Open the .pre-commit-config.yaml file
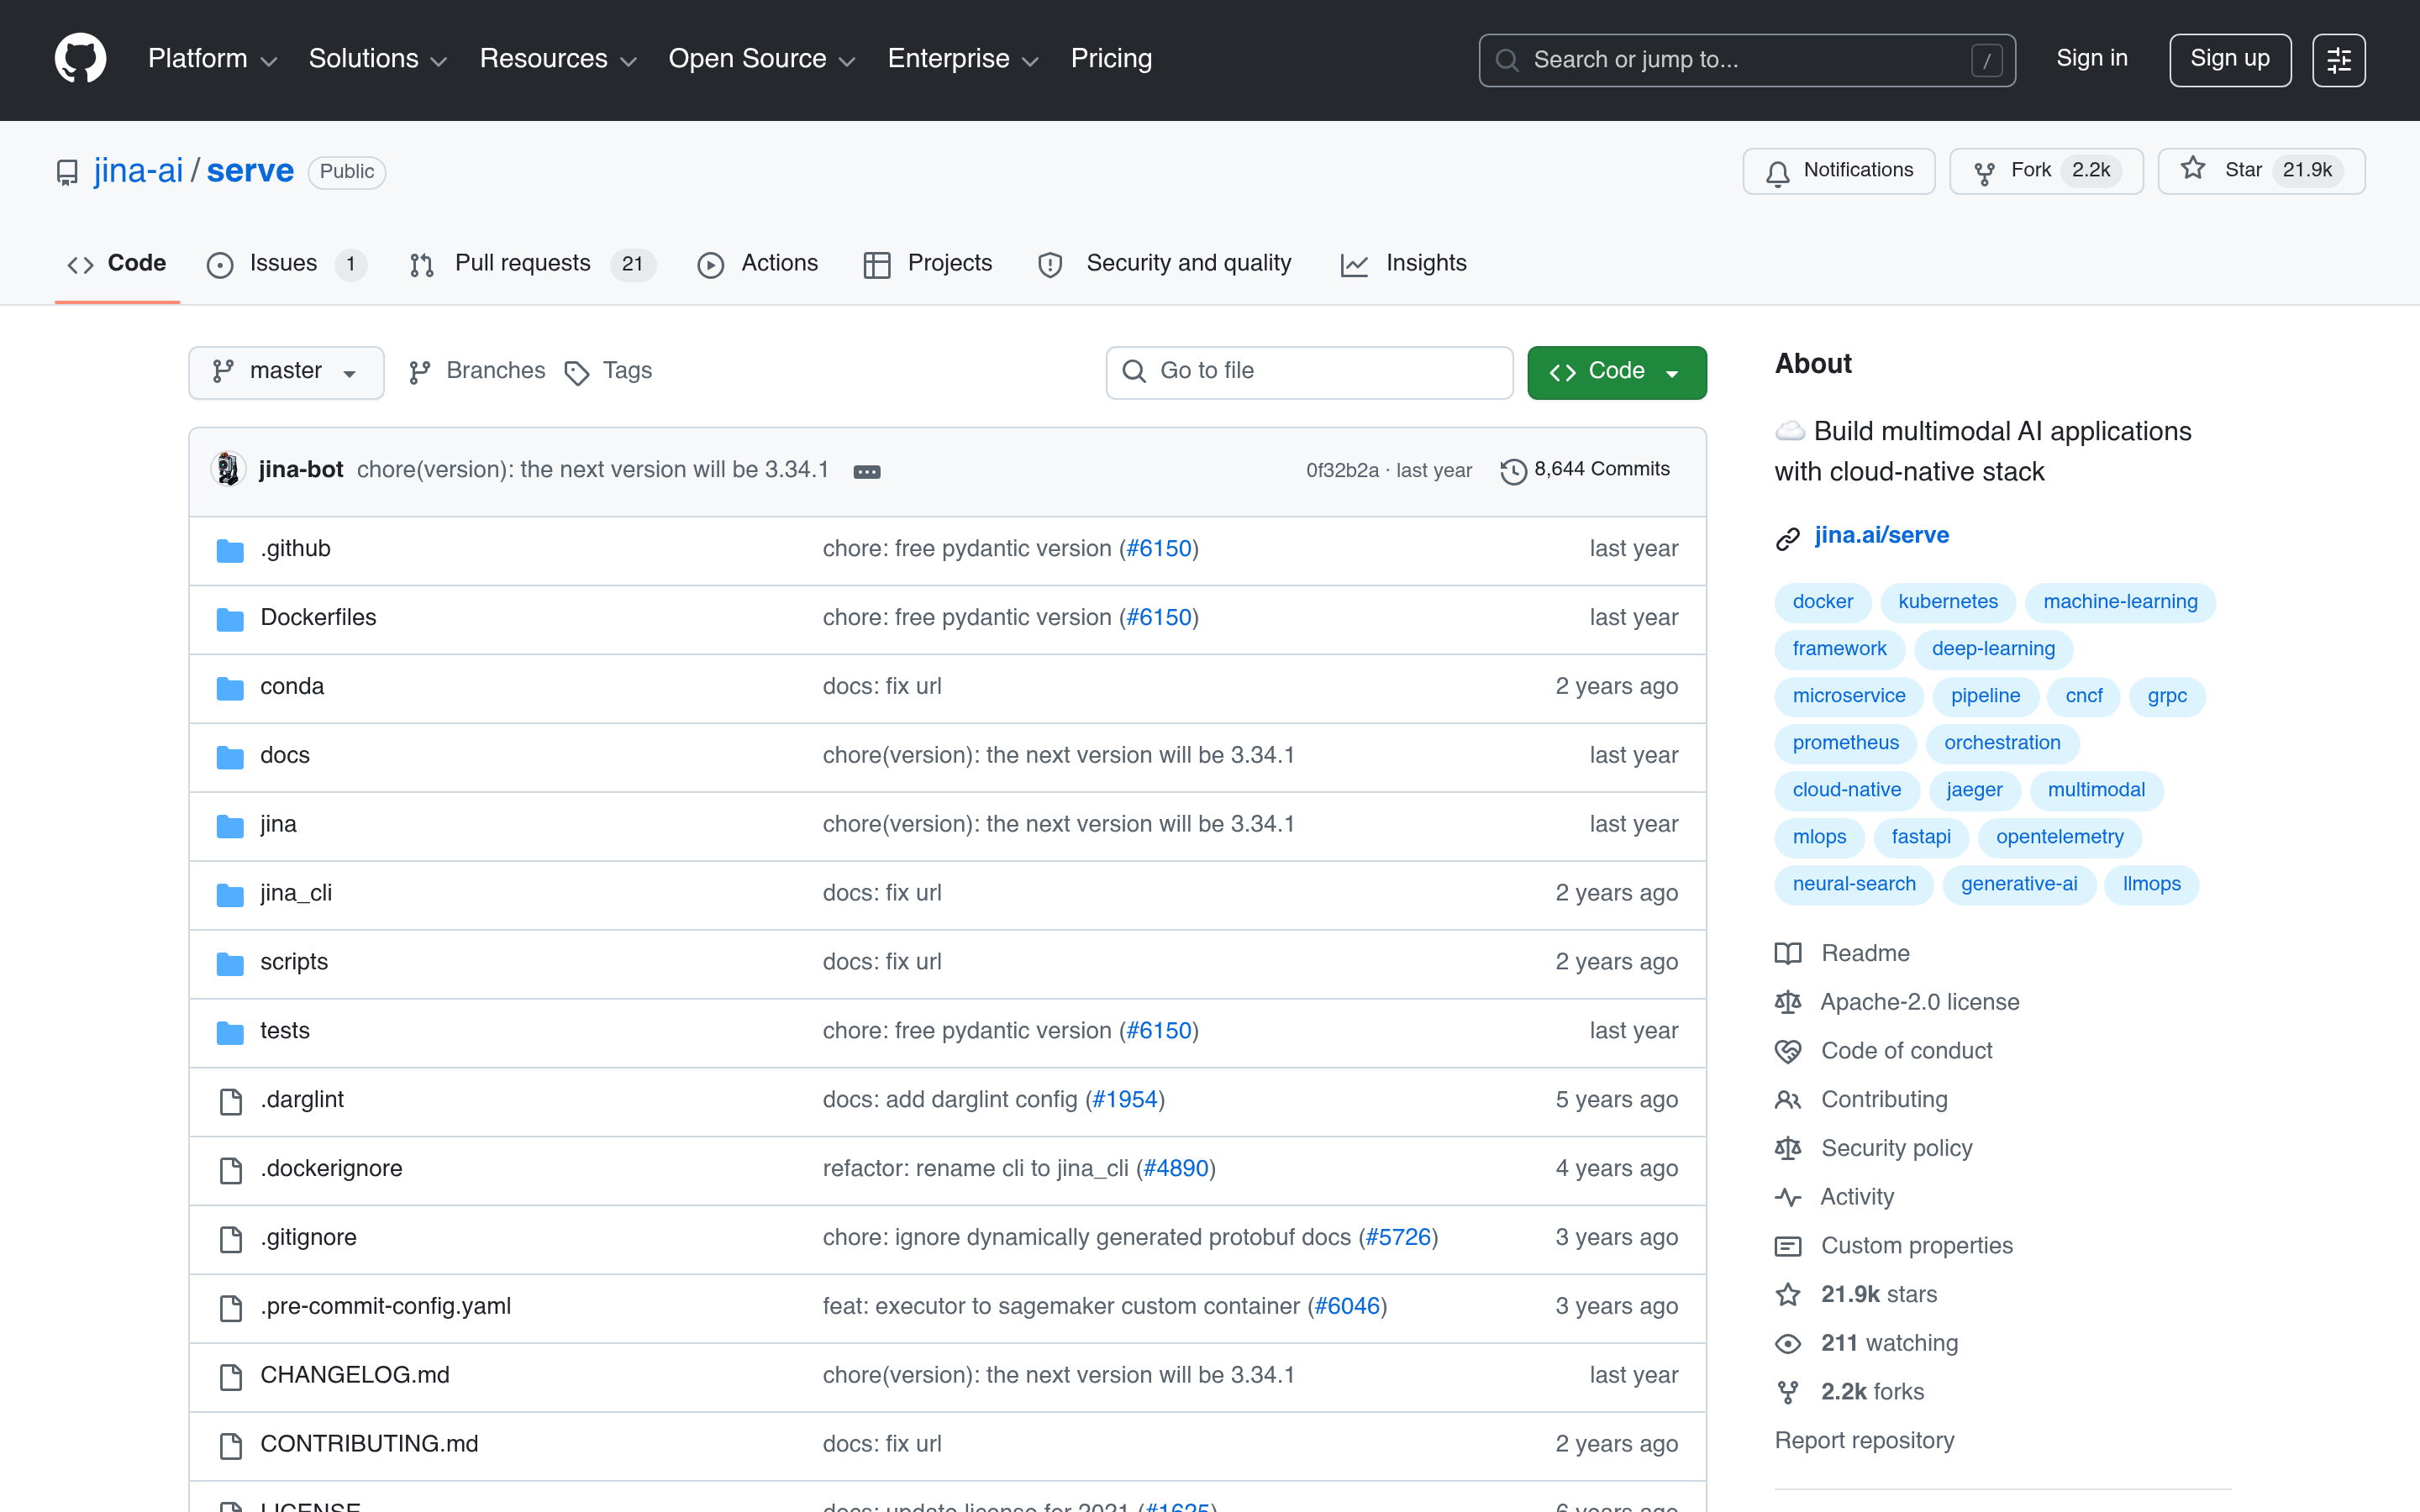 pyautogui.click(x=385, y=1306)
